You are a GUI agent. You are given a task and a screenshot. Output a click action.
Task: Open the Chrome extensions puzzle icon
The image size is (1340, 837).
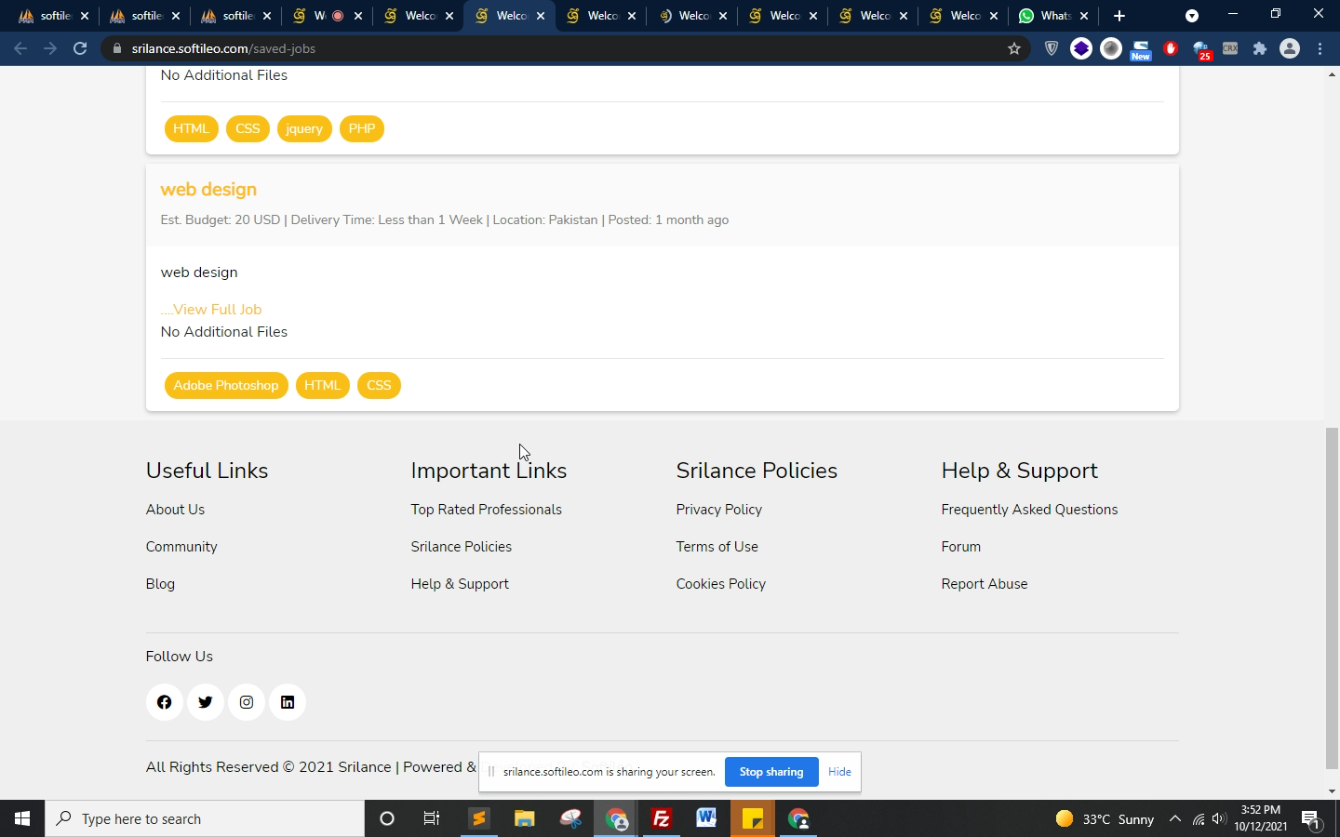(x=1259, y=48)
